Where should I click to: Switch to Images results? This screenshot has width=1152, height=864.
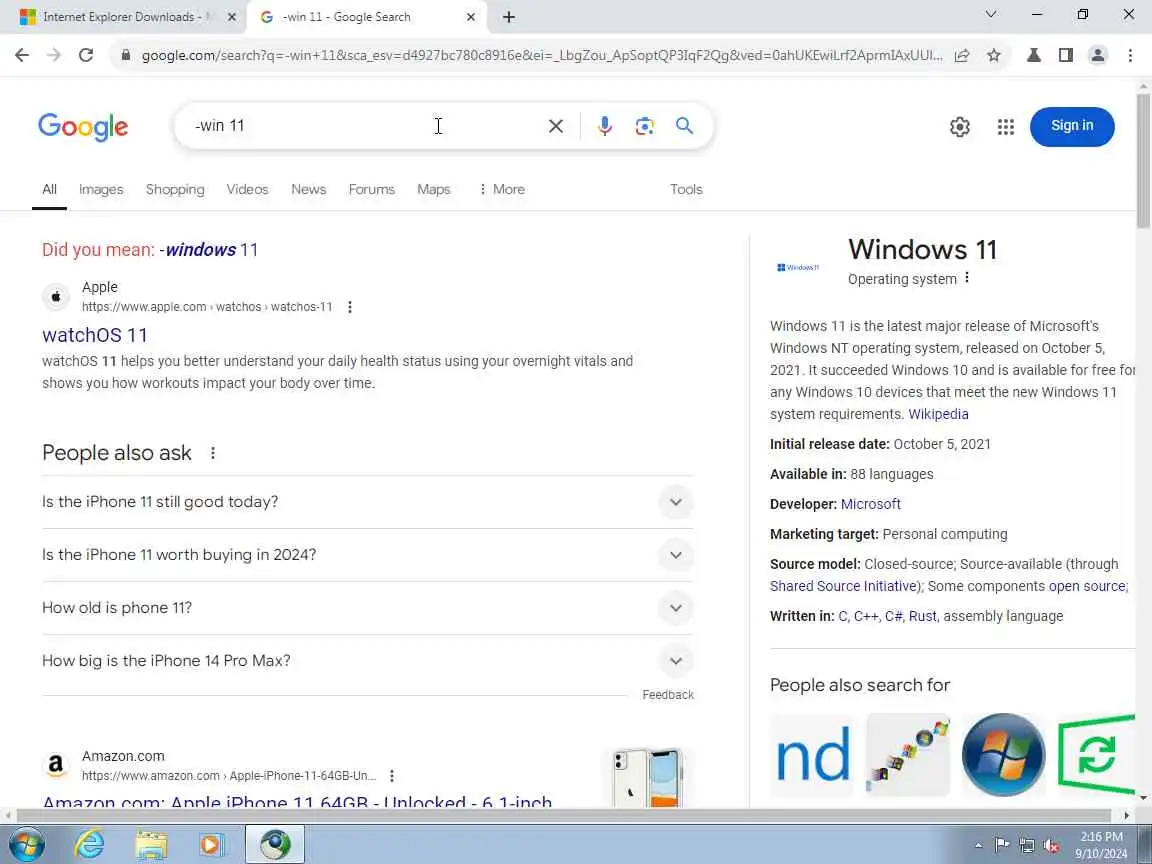(101, 189)
